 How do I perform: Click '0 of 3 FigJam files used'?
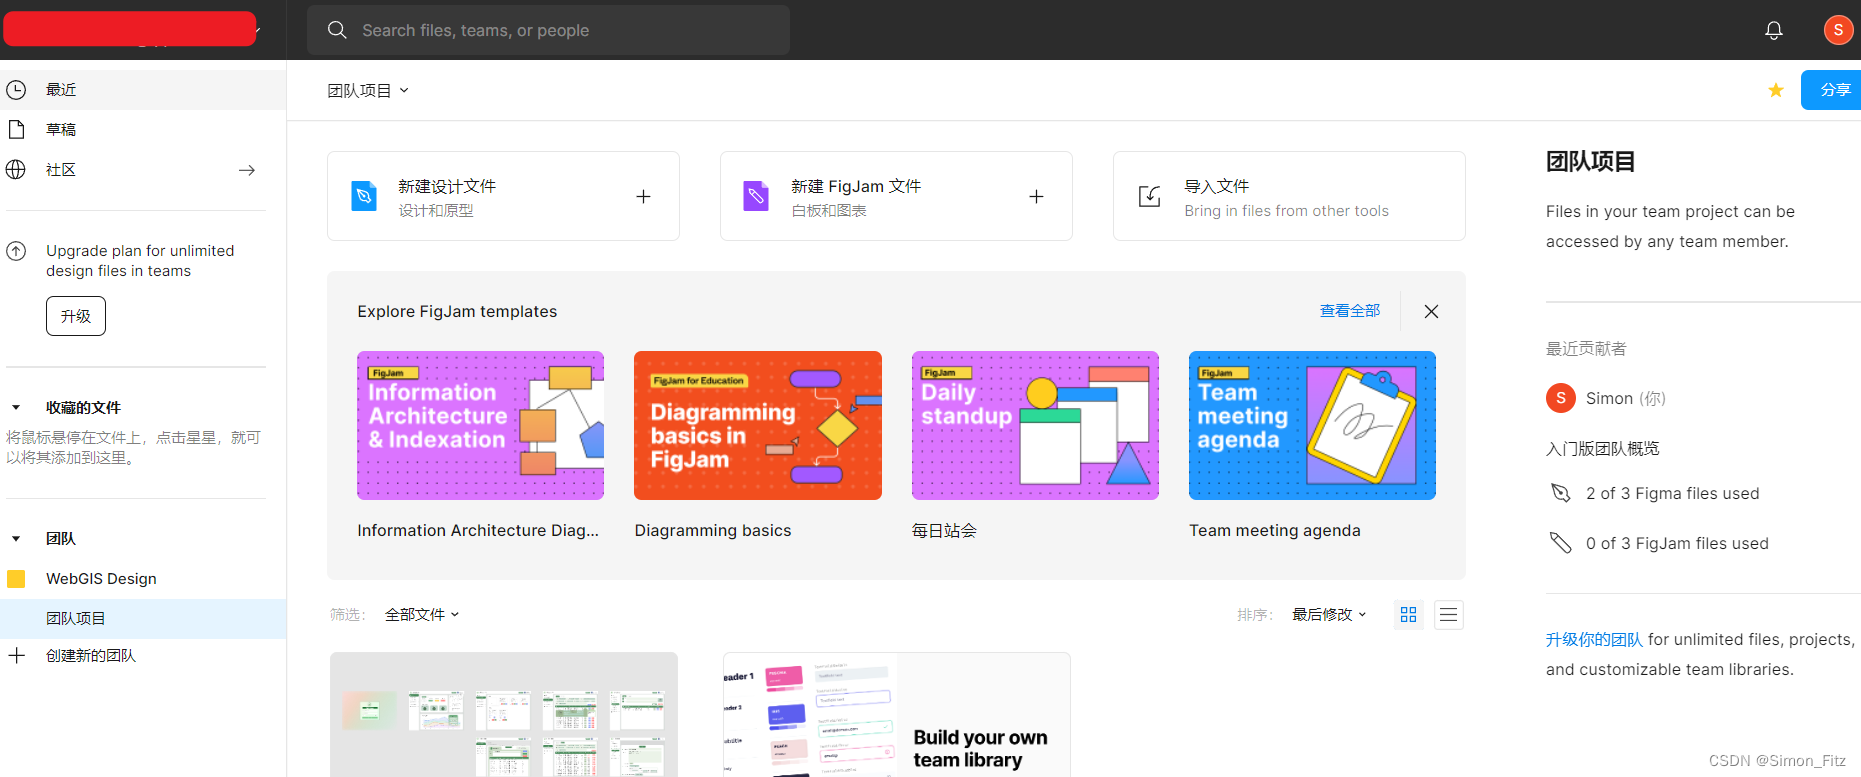(1677, 543)
